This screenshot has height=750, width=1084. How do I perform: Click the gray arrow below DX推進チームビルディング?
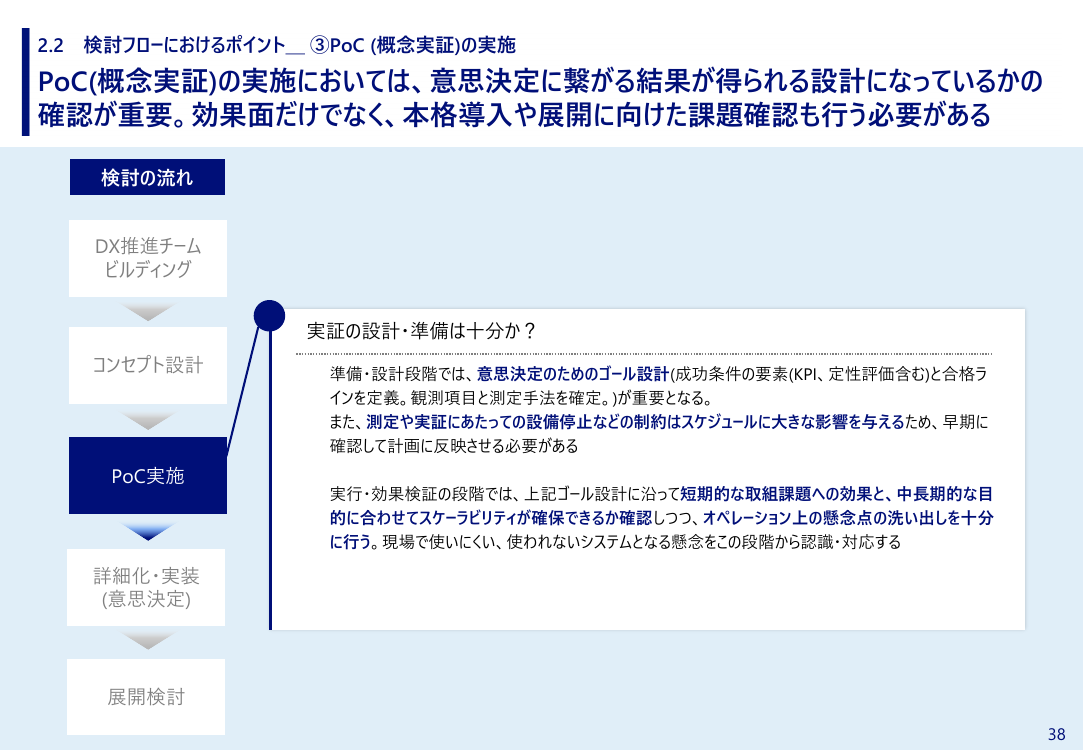click(148, 312)
